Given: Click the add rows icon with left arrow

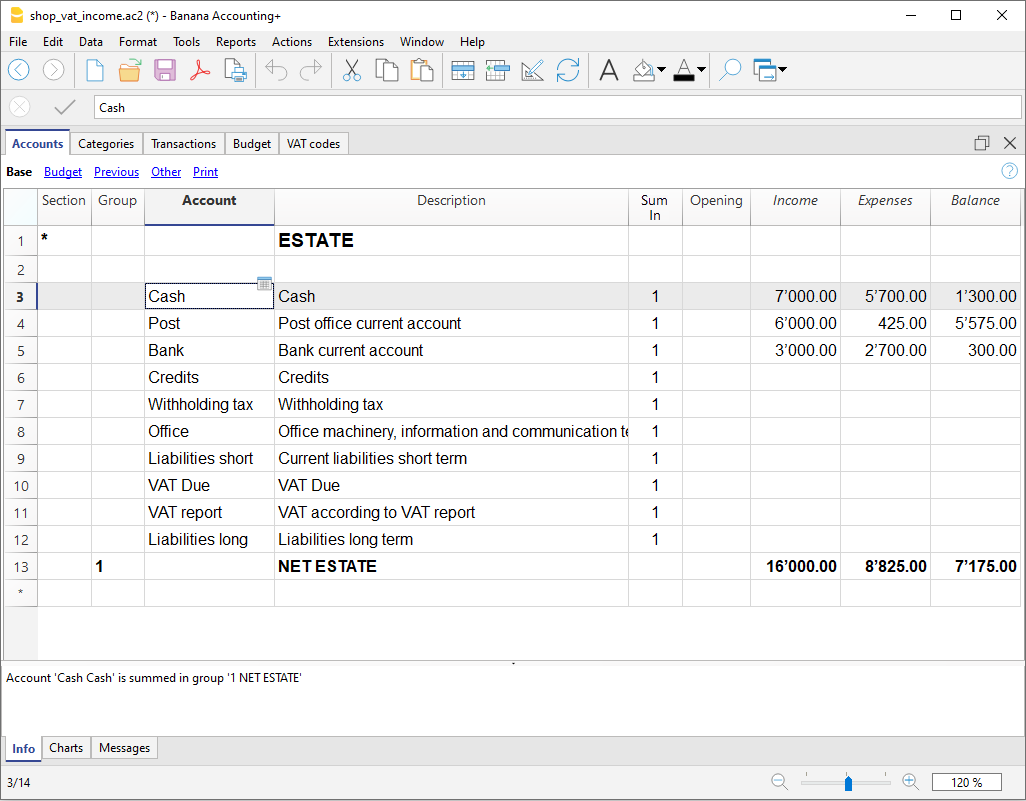Looking at the screenshot, I should click(x=497, y=69).
